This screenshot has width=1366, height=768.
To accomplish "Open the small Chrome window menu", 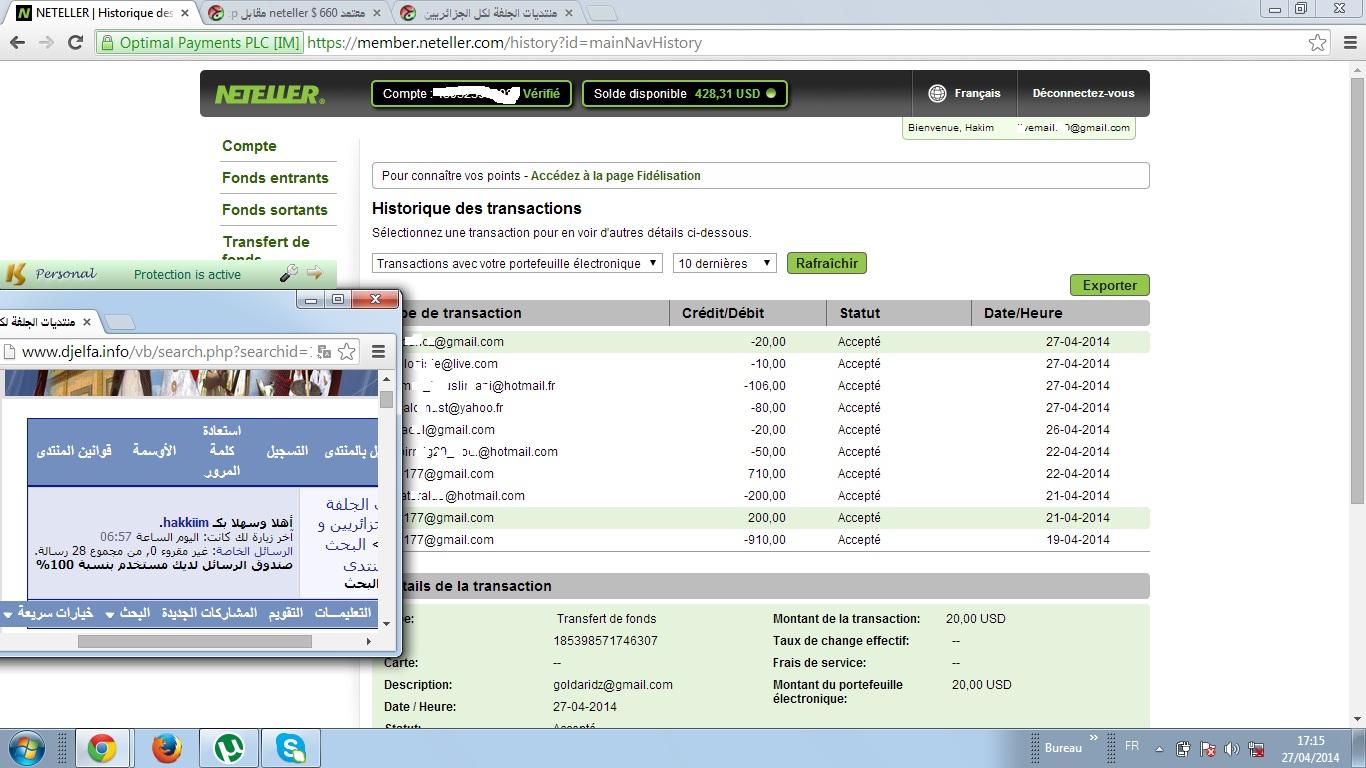I will pyautogui.click(x=379, y=351).
